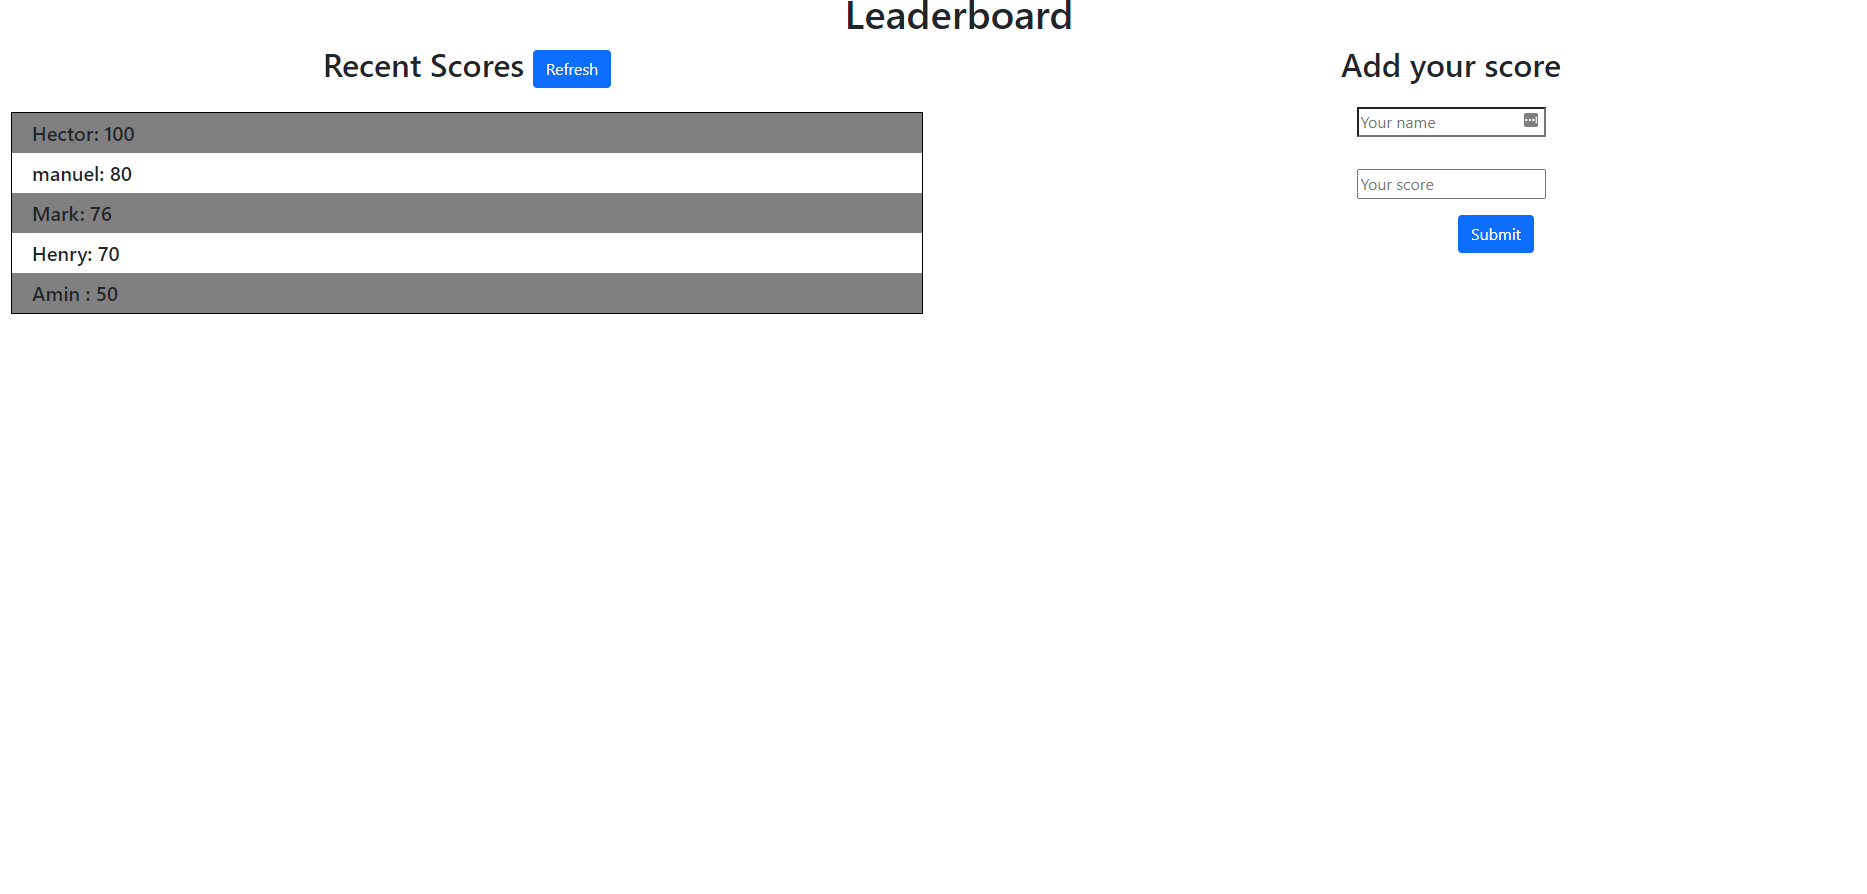Click the Add your score heading
This screenshot has height=894, width=1867.
(x=1450, y=66)
